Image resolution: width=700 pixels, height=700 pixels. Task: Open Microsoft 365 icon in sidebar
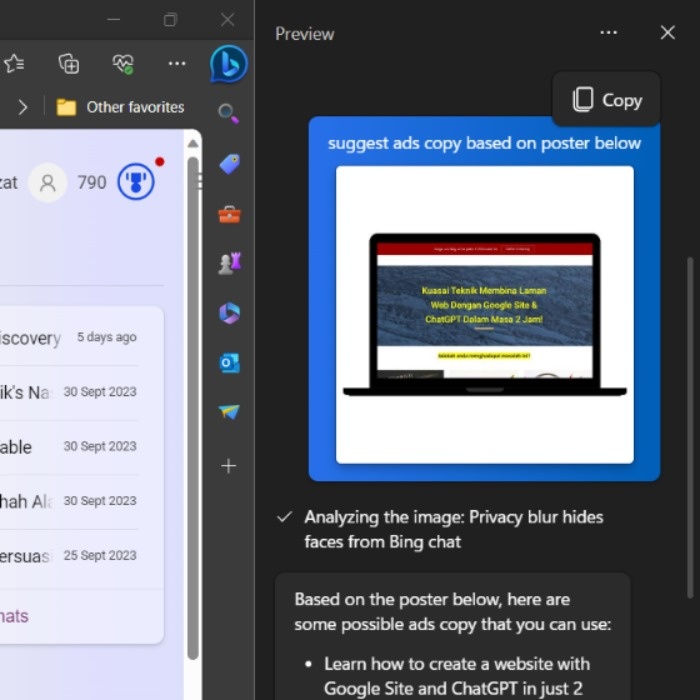(229, 313)
